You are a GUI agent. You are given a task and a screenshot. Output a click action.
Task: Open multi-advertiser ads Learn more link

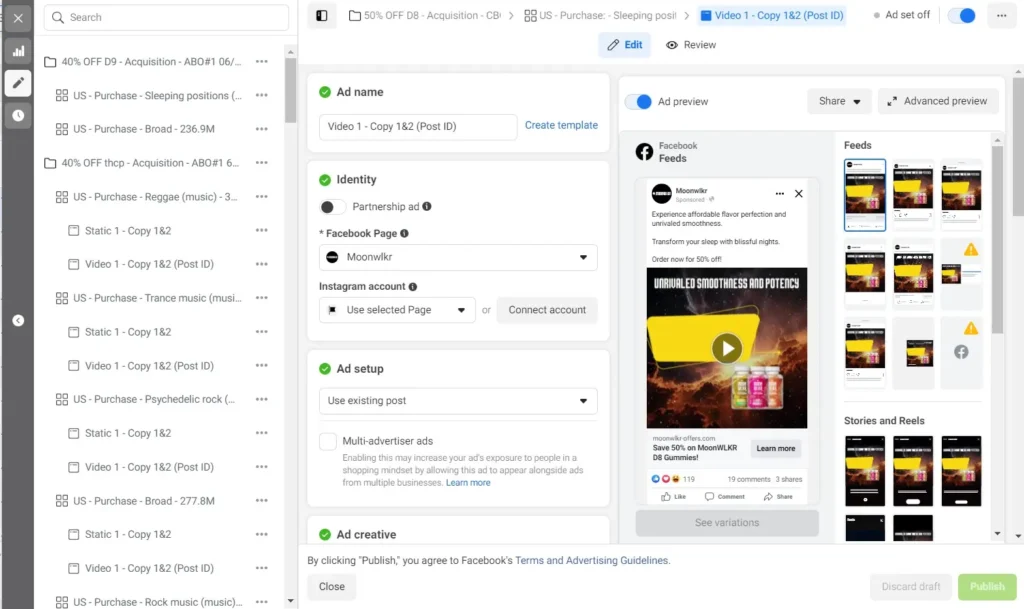tap(468, 483)
